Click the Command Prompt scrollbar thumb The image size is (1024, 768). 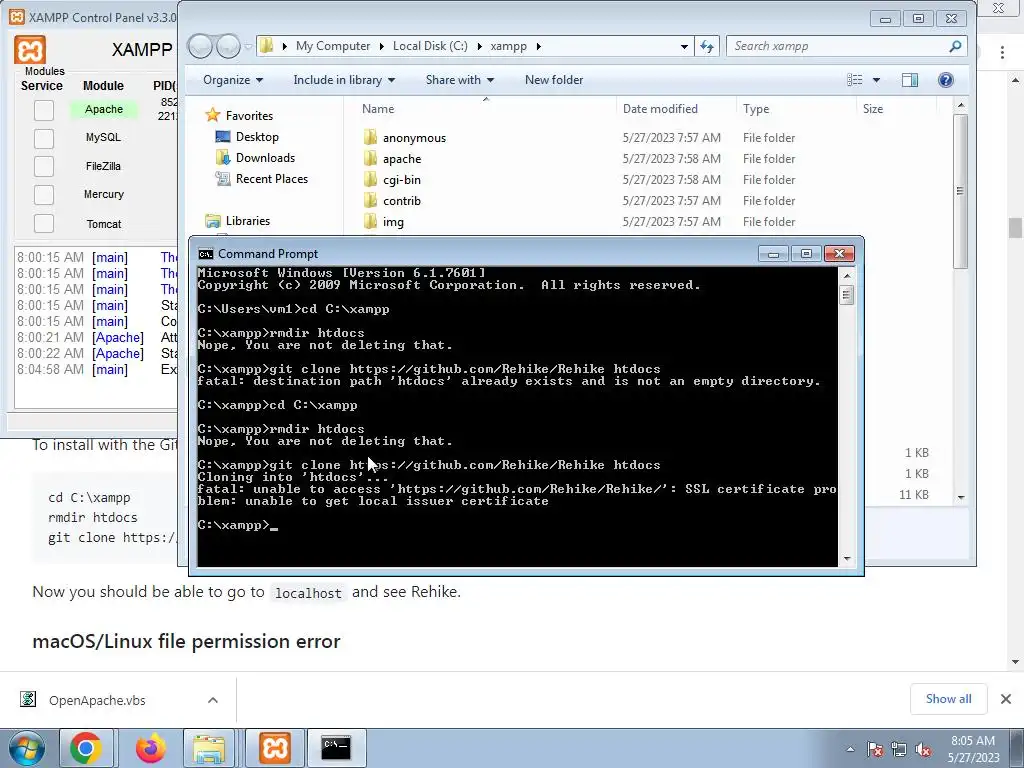coord(846,295)
